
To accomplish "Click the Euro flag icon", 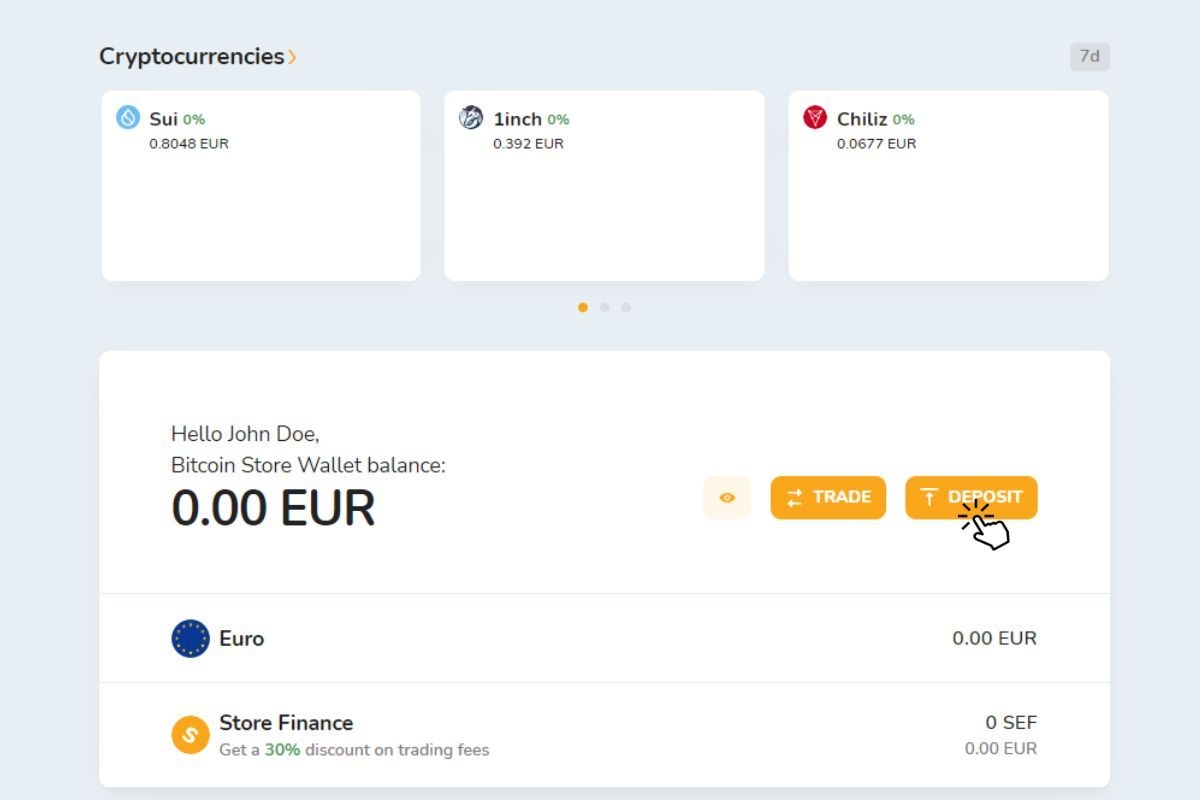I will pyautogui.click(x=190, y=639).
